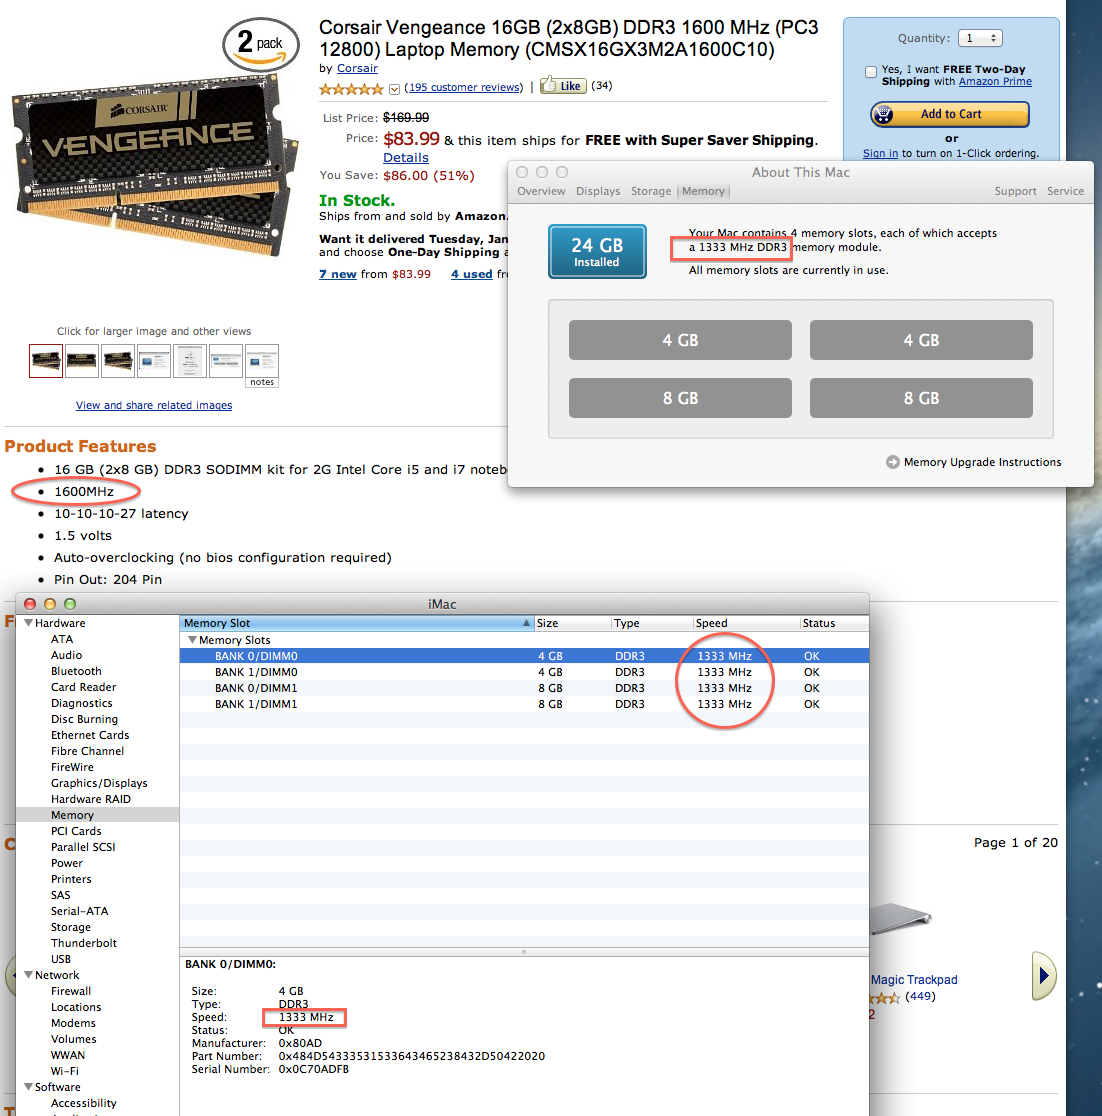Select Storage in the hardware list
Screen dimensions: 1102x1116
click(70, 927)
